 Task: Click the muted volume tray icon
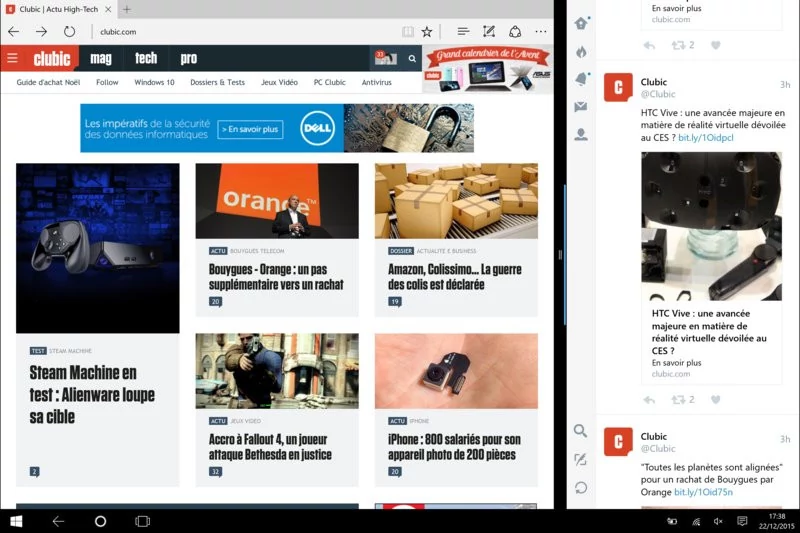(x=718, y=521)
